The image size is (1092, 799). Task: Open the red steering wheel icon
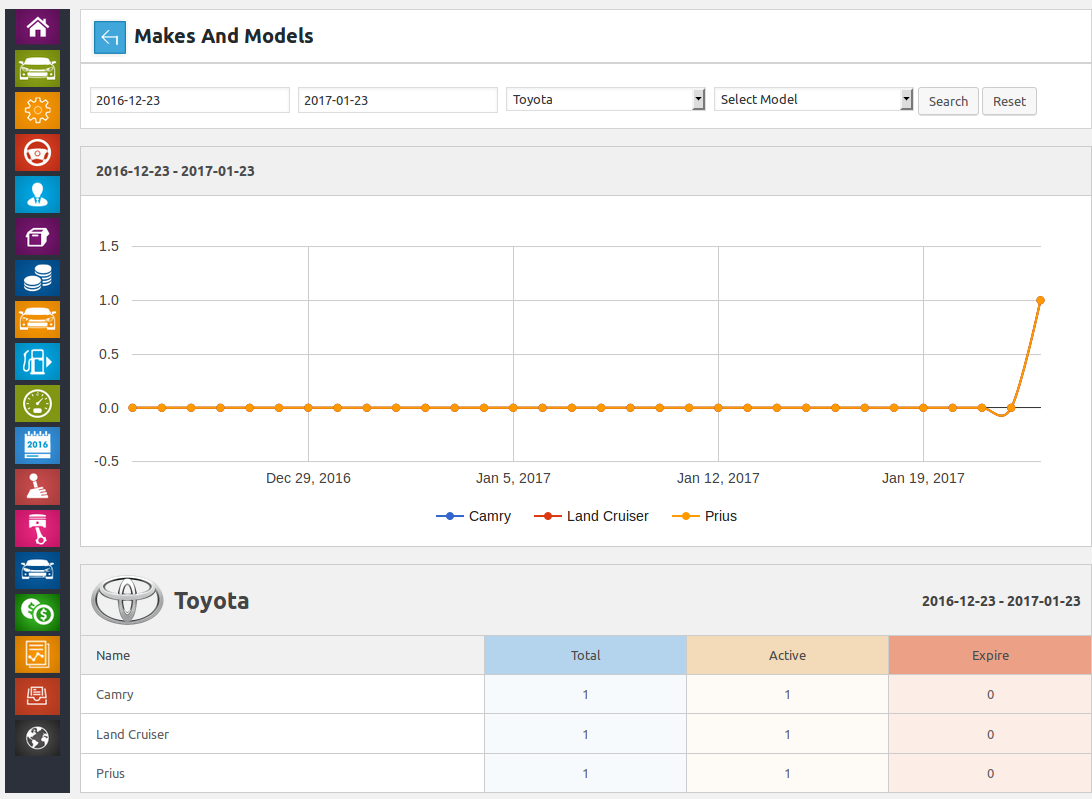tap(38, 152)
